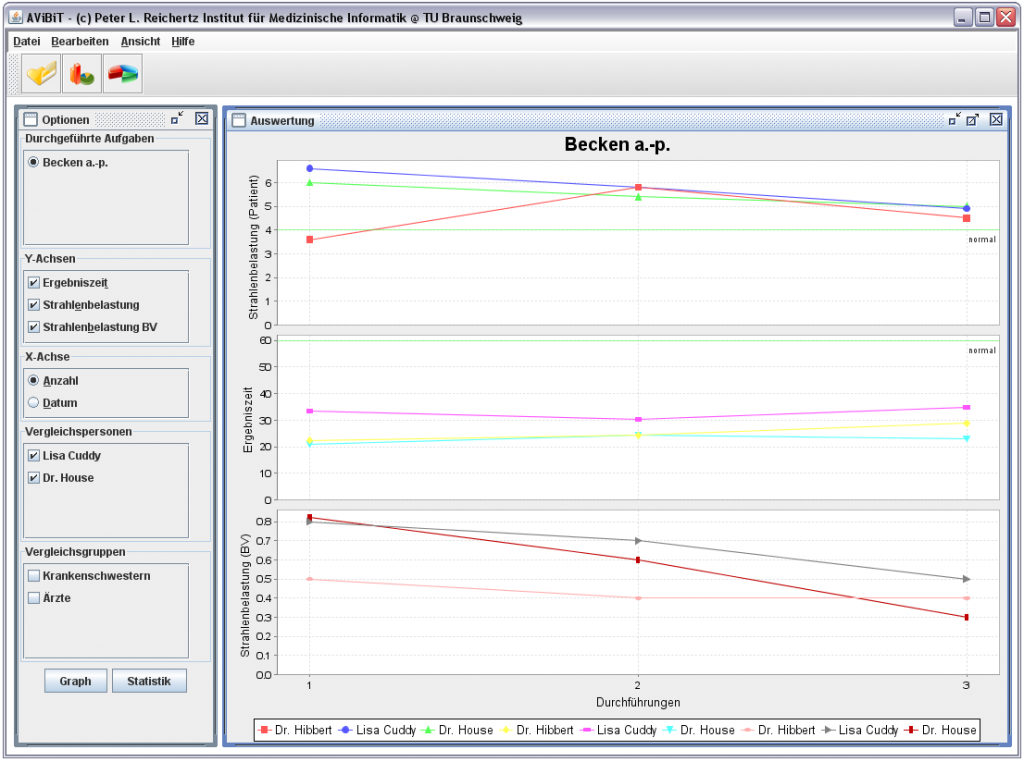This screenshot has height=762, width=1024.
Task: Click cyan Dr. House legend entry
Action: click(699, 730)
